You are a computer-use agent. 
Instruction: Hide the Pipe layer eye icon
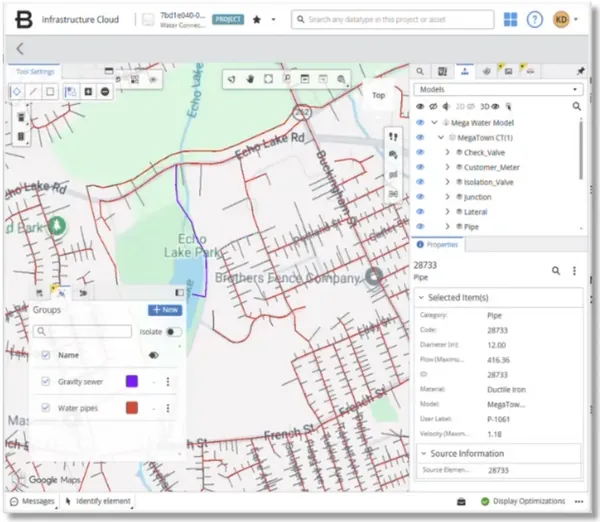(x=420, y=227)
